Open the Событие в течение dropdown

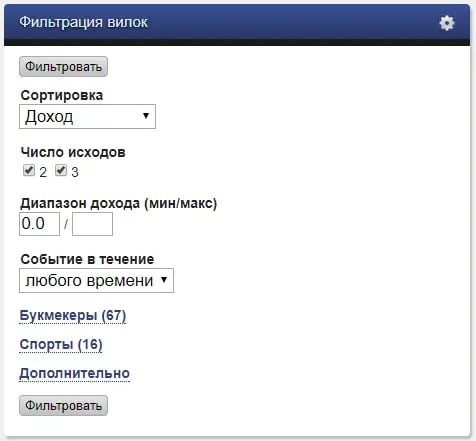click(96, 281)
